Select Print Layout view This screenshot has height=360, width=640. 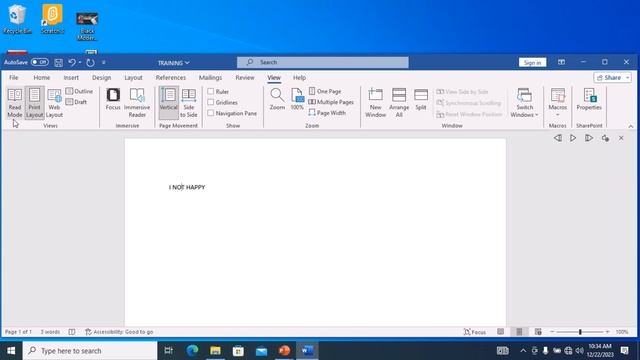34,103
